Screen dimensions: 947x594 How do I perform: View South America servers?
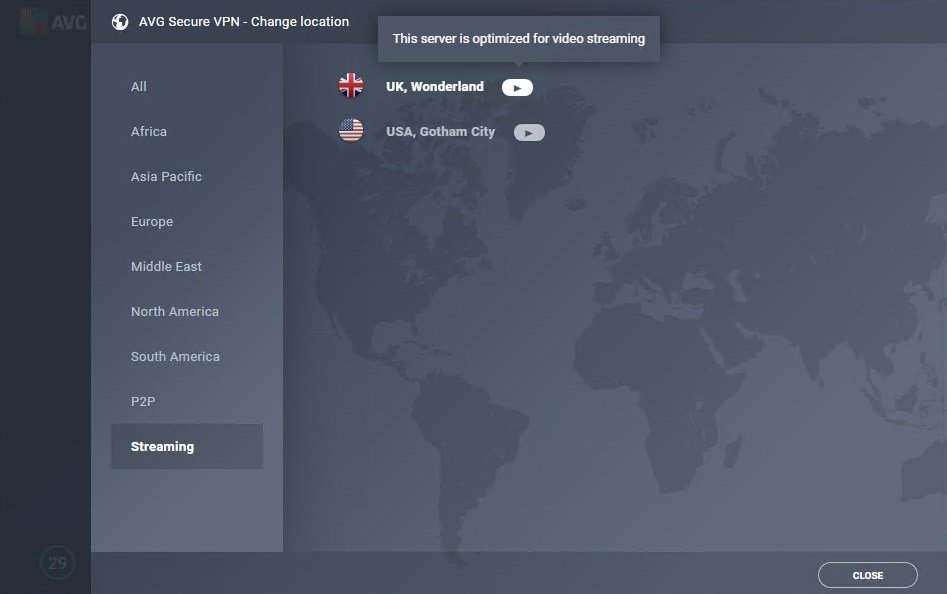[175, 356]
